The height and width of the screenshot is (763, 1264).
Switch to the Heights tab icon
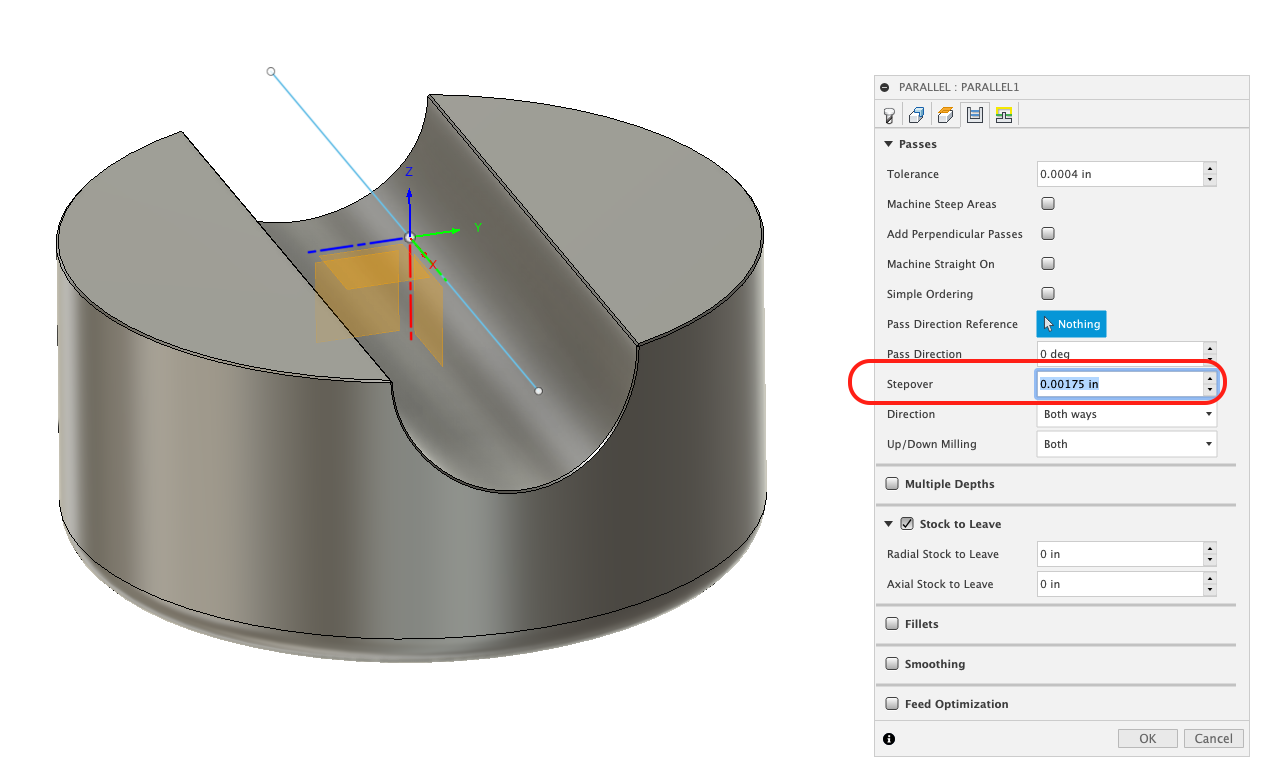click(x=945, y=115)
